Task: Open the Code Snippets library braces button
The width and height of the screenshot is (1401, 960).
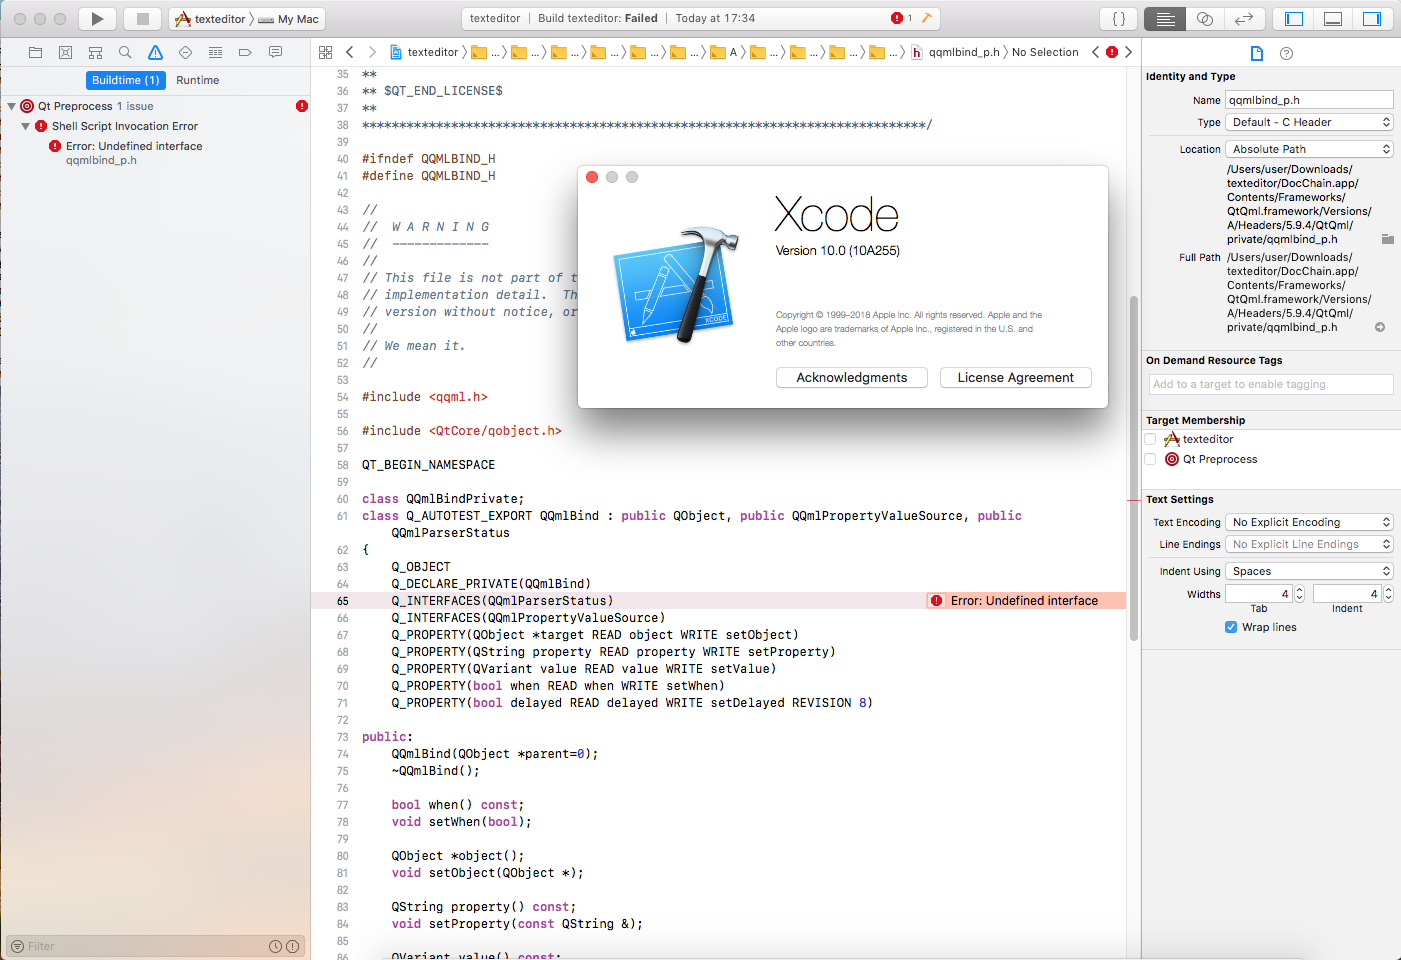Action: point(1119,18)
